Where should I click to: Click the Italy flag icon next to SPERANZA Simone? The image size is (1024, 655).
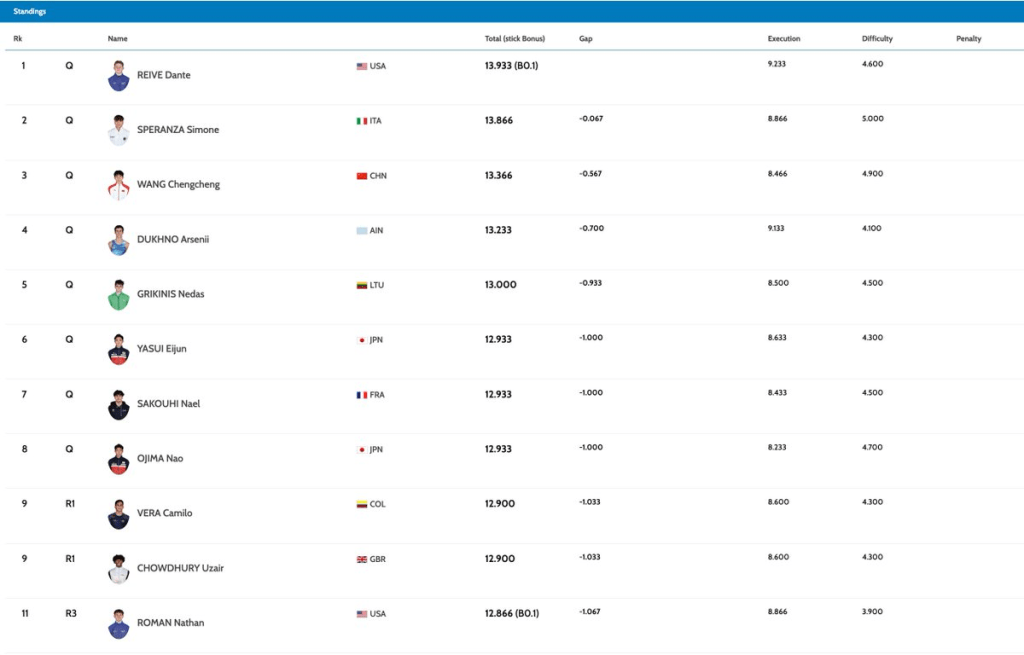click(x=362, y=121)
